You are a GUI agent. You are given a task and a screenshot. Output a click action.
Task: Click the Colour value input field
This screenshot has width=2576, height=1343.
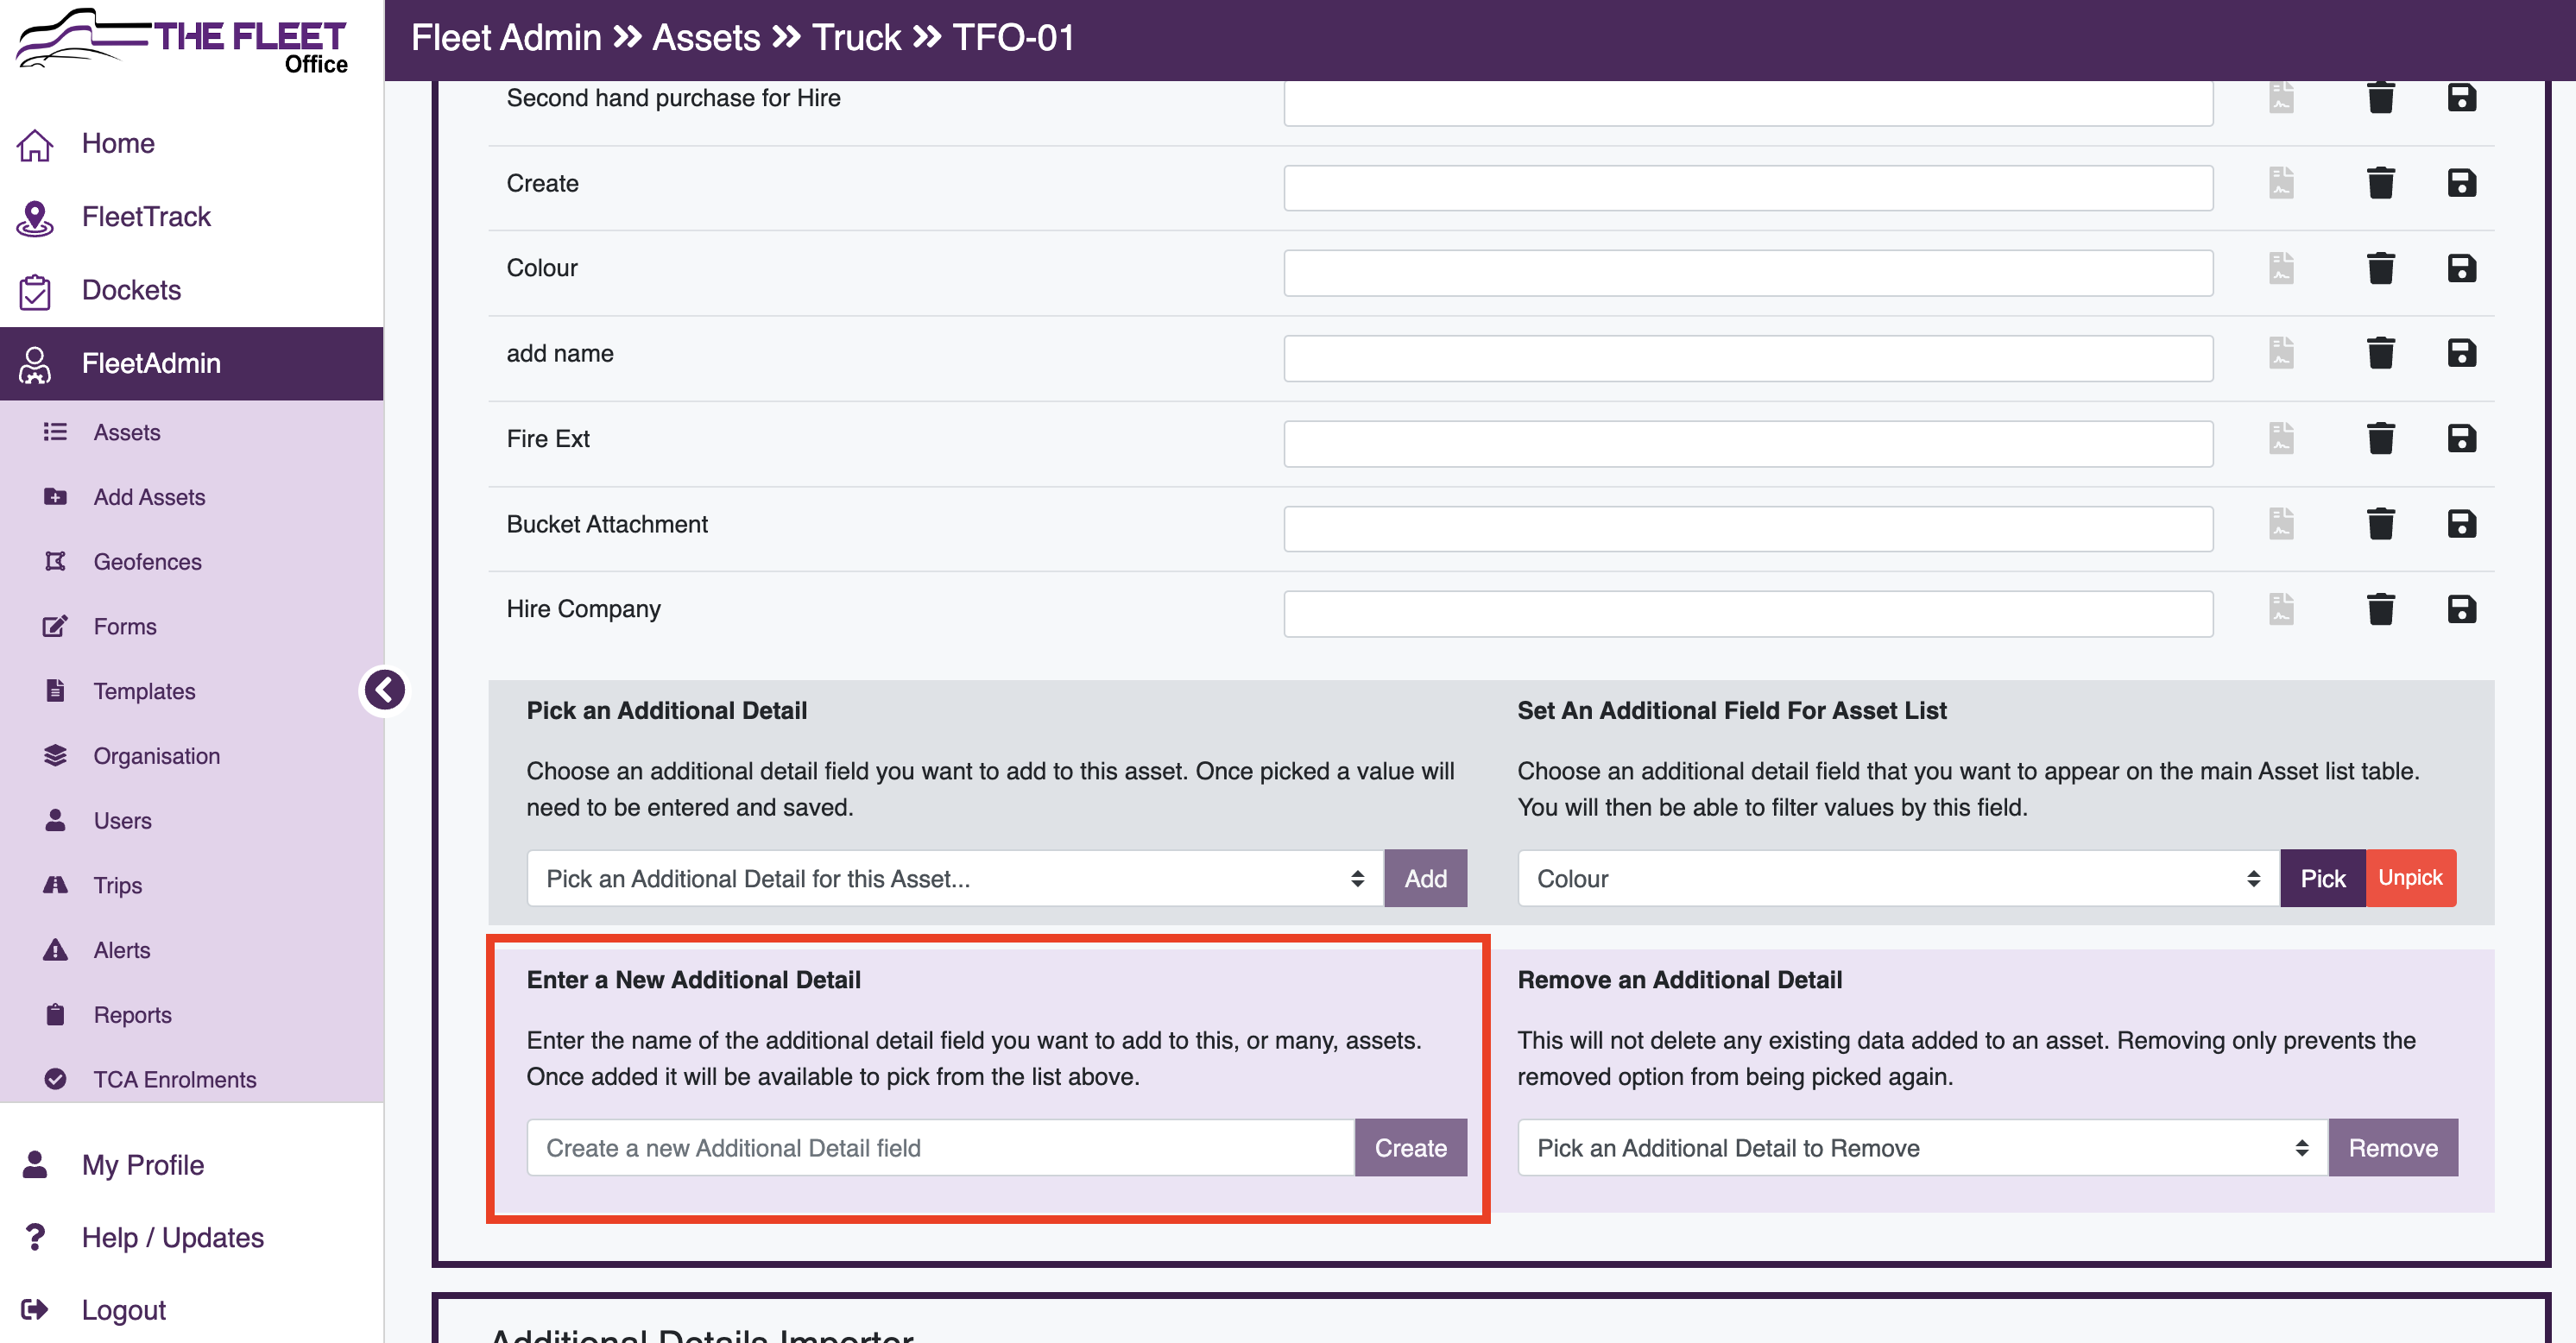[x=1748, y=273]
